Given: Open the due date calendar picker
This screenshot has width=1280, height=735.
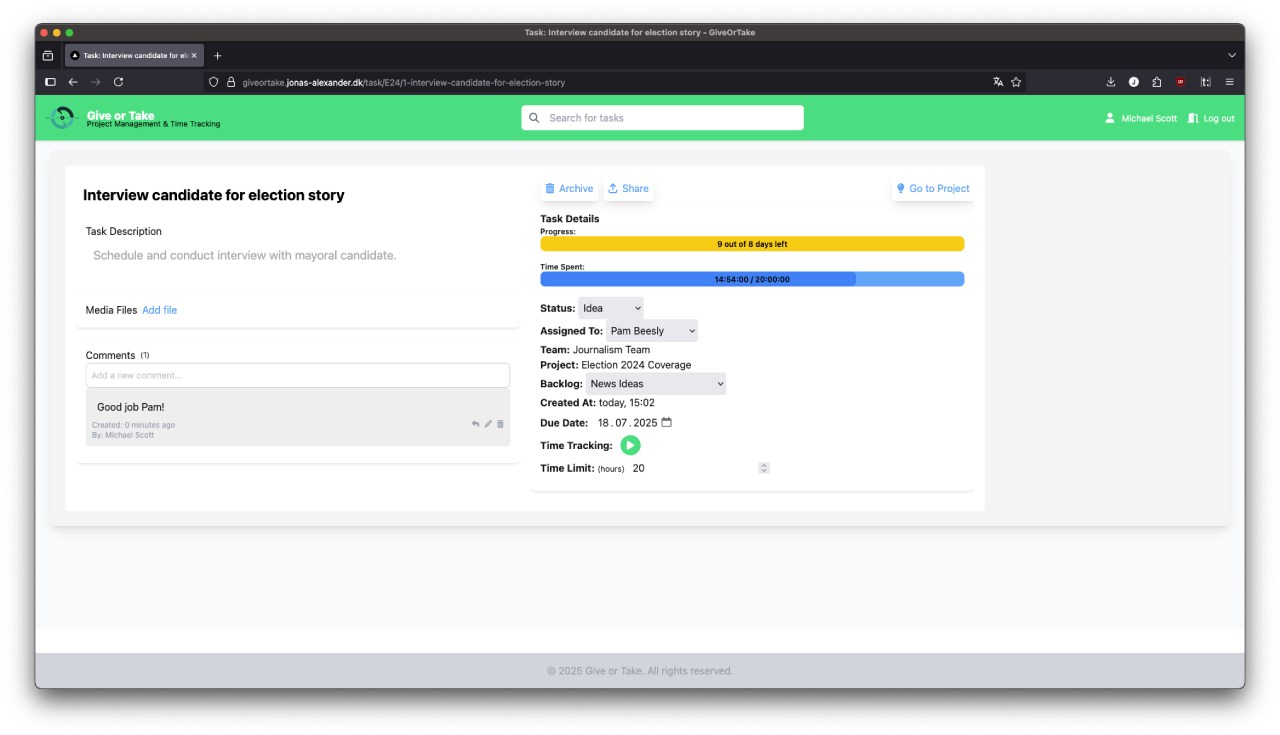Looking at the screenshot, I should 667,423.
